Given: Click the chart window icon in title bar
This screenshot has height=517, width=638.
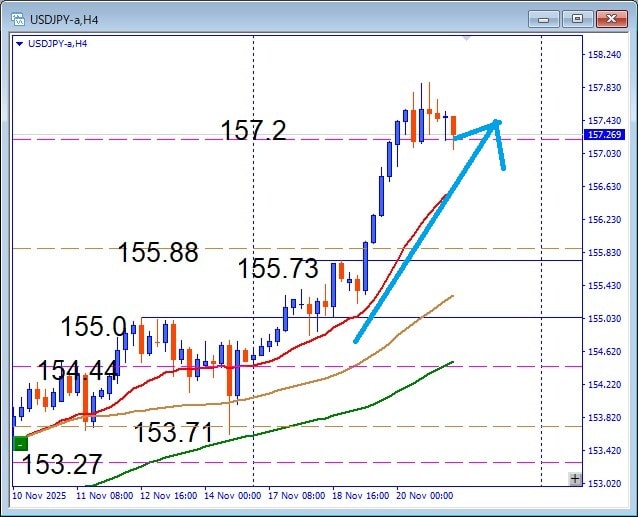Looking at the screenshot, I should (x=16, y=18).
